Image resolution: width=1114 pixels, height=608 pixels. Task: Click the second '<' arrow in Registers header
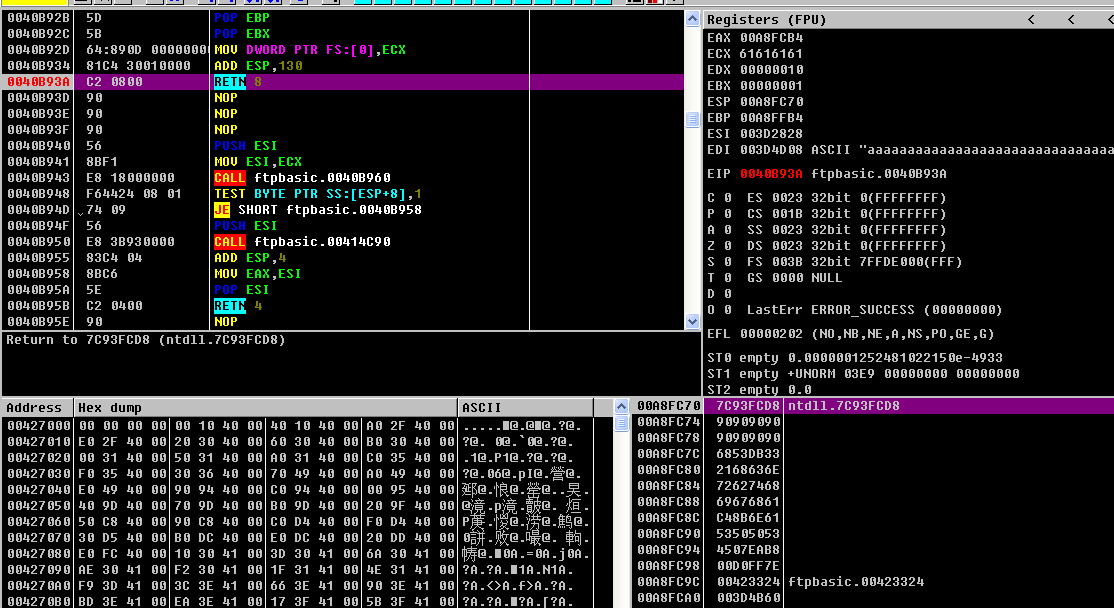1070,19
